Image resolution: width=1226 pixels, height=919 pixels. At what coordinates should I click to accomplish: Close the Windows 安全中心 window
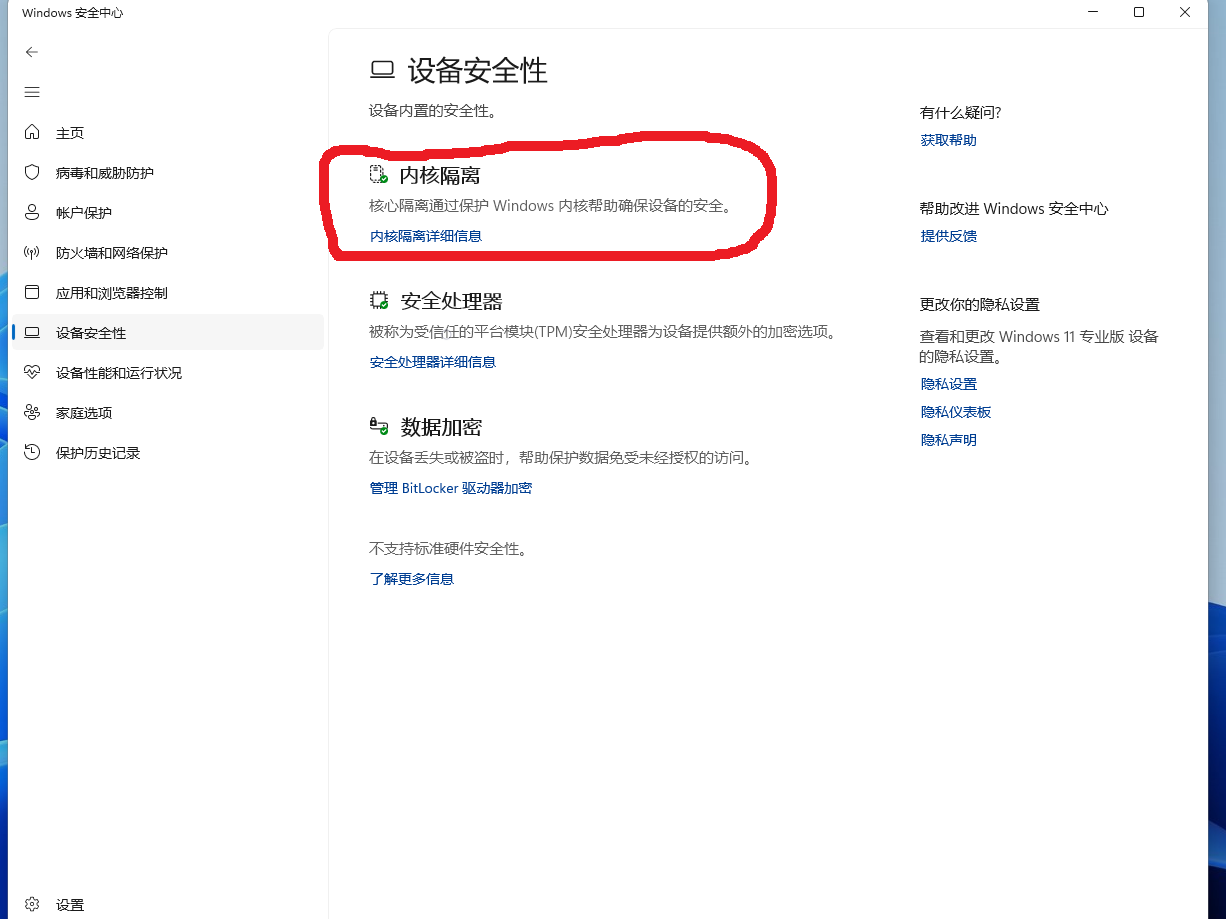pos(1185,13)
